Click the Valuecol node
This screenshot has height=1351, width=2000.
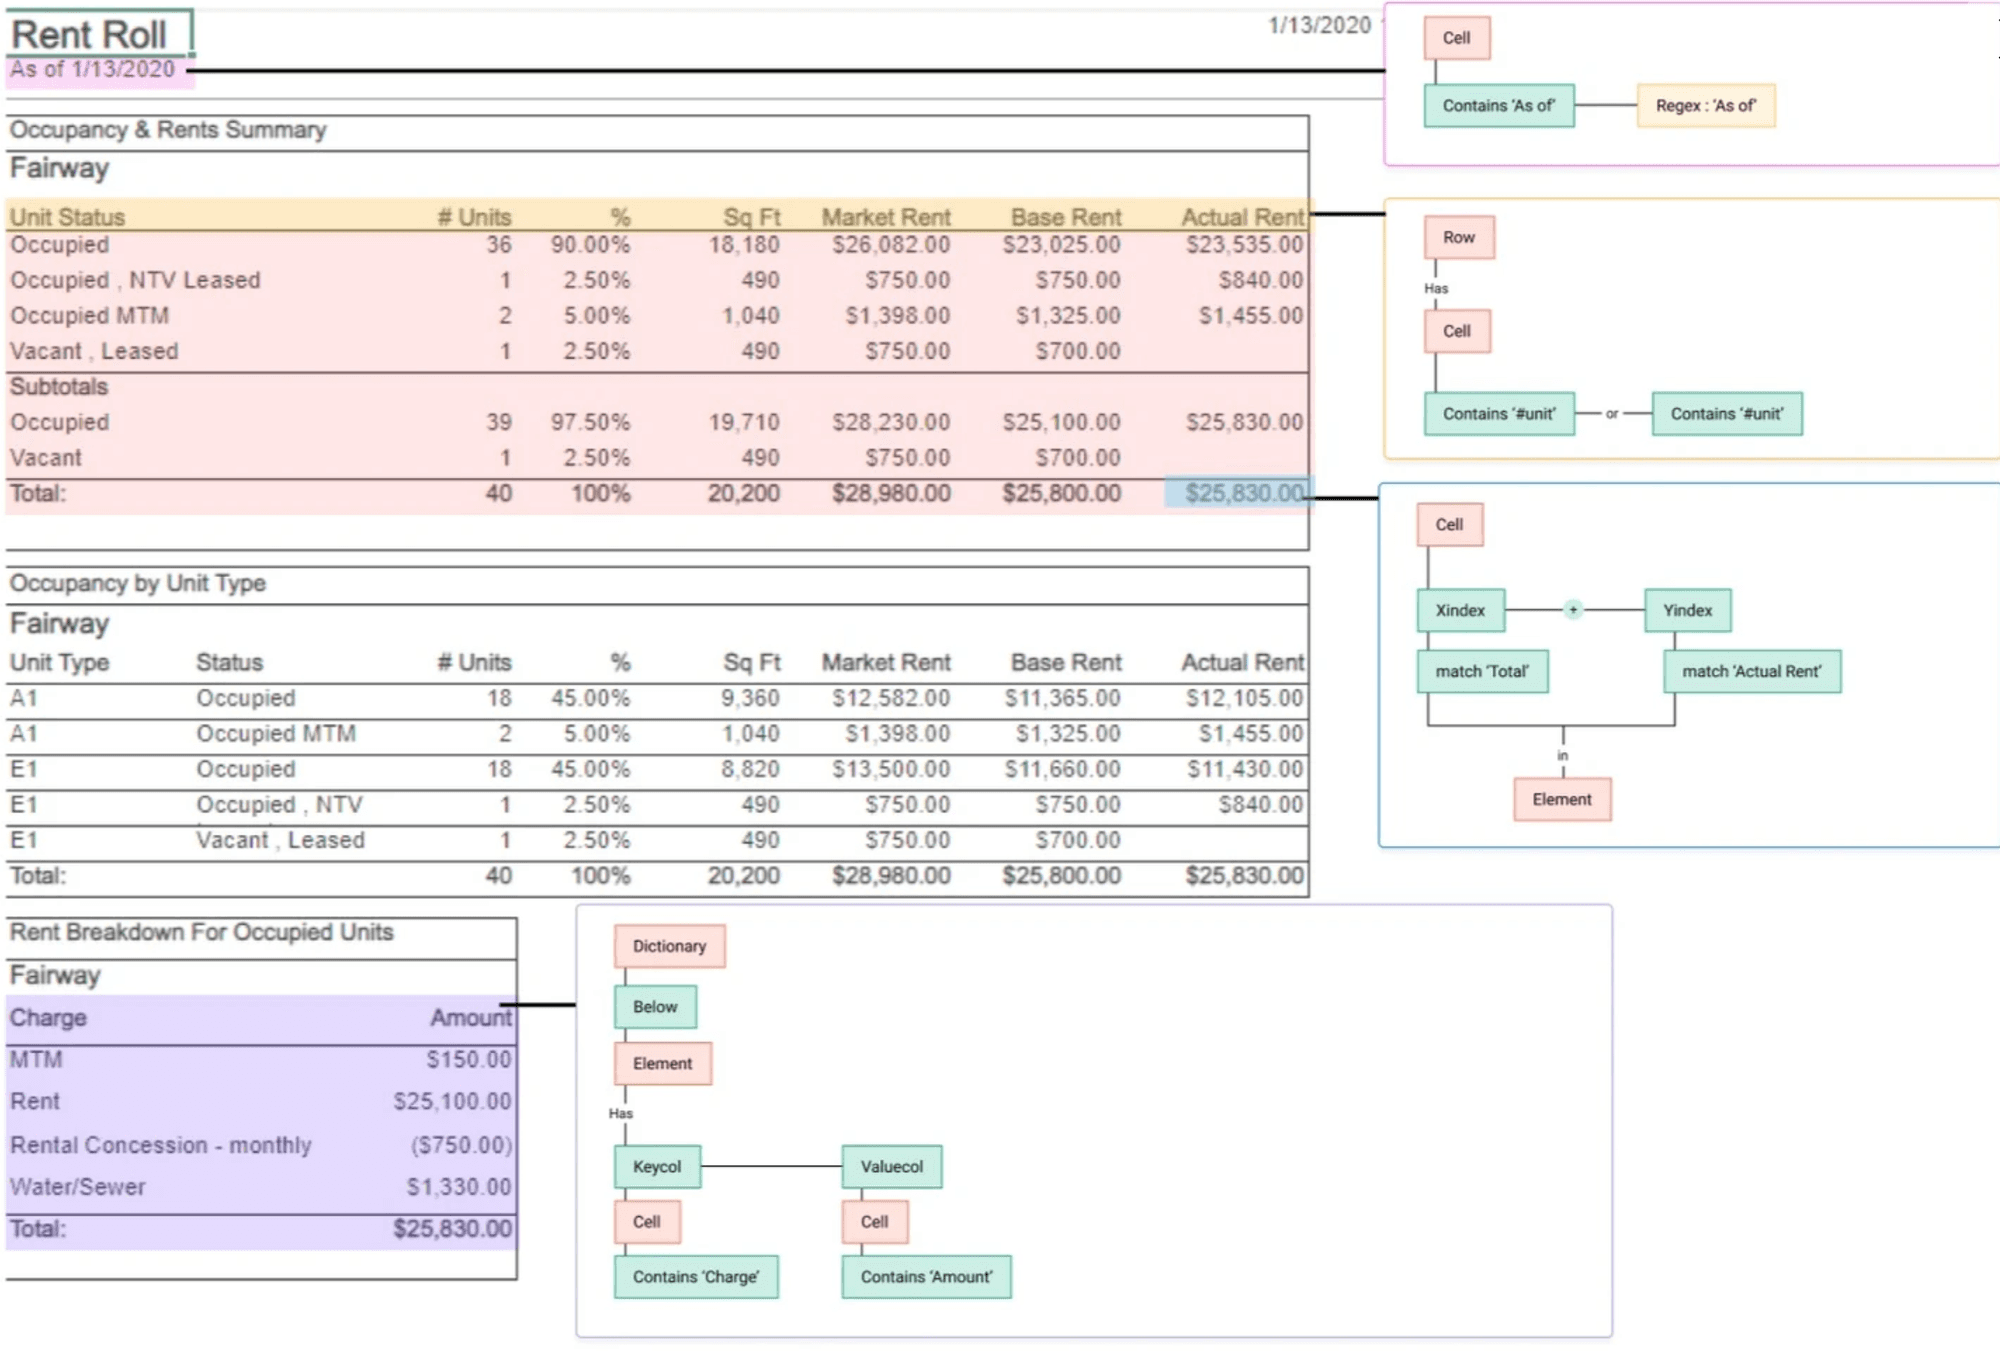tap(891, 1166)
